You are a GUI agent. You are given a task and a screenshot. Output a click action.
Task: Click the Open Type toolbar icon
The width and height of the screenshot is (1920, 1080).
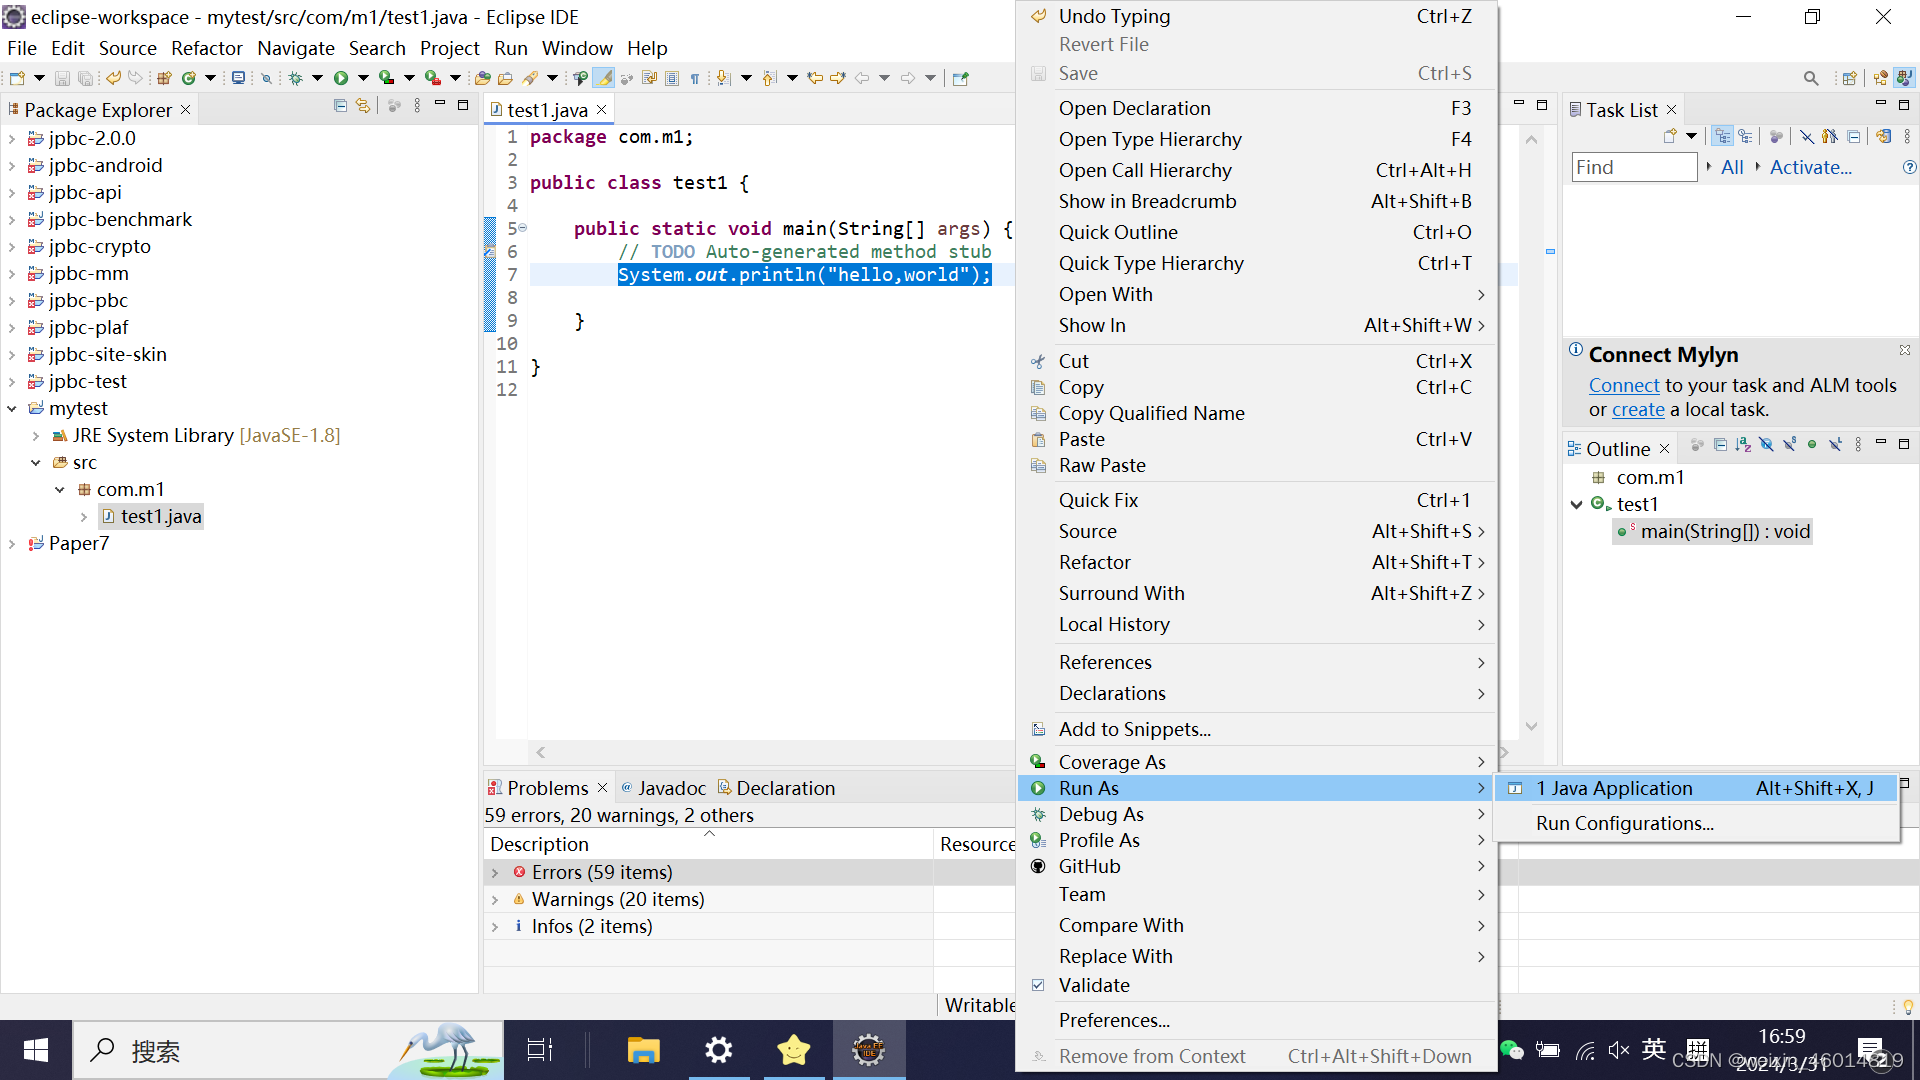(x=483, y=78)
